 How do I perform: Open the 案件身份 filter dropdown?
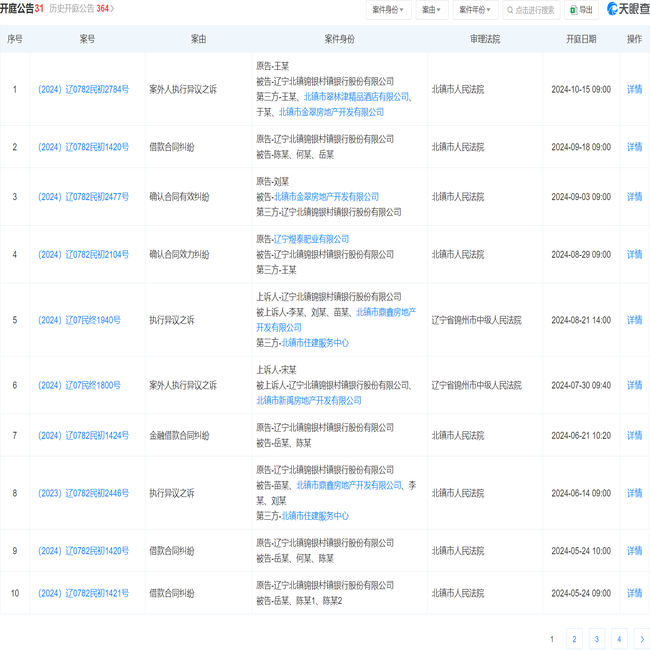(388, 10)
